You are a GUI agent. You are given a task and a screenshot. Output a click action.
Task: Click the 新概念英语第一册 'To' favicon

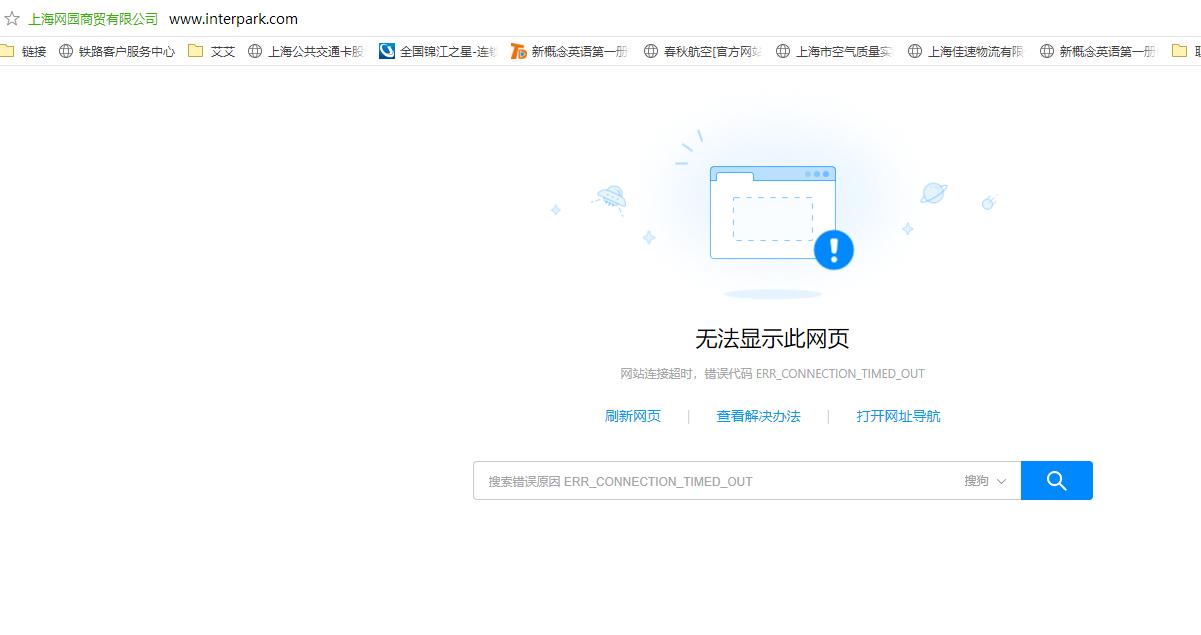519,50
